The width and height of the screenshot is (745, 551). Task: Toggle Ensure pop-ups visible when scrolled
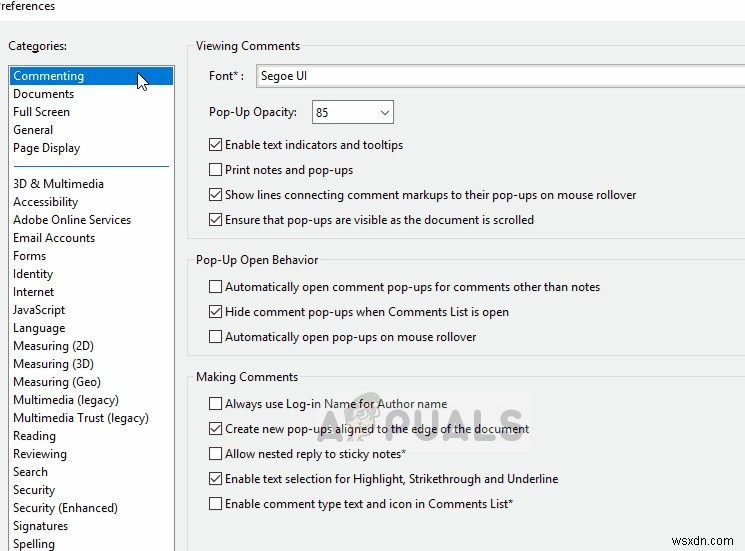click(215, 220)
